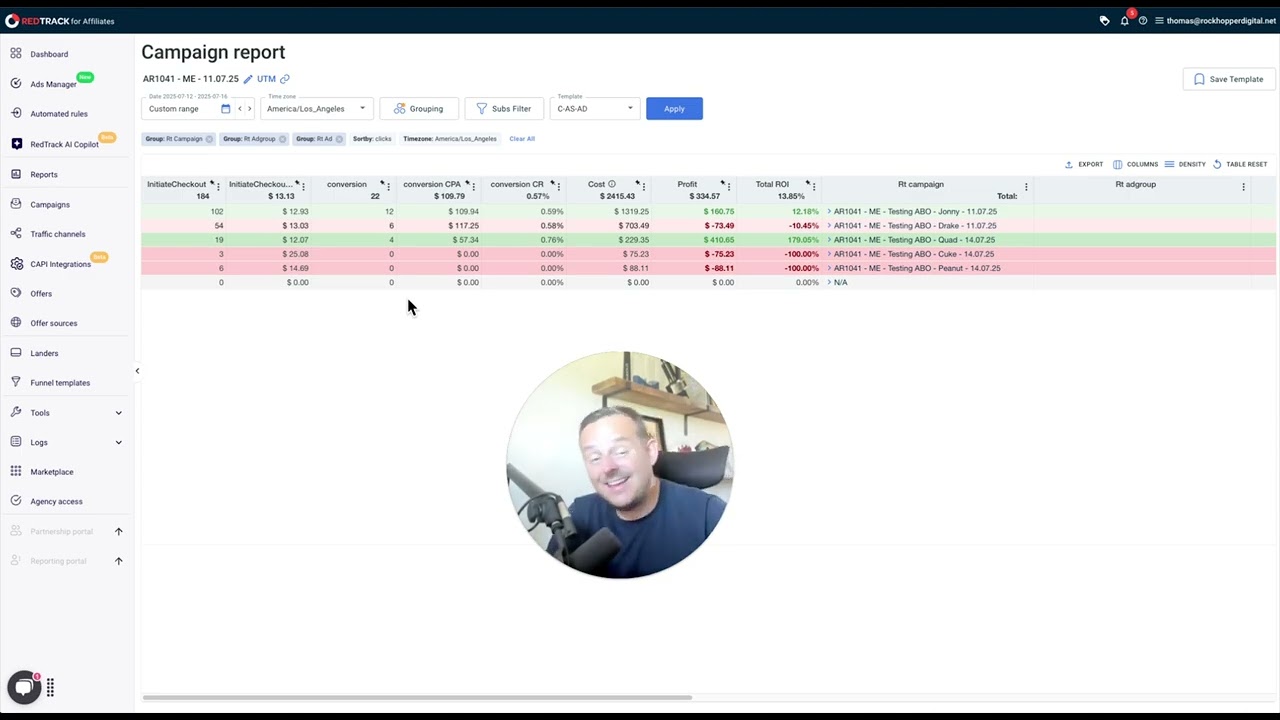Click the CAPI Integrations icon
The height and width of the screenshot is (720, 1280).
16,264
